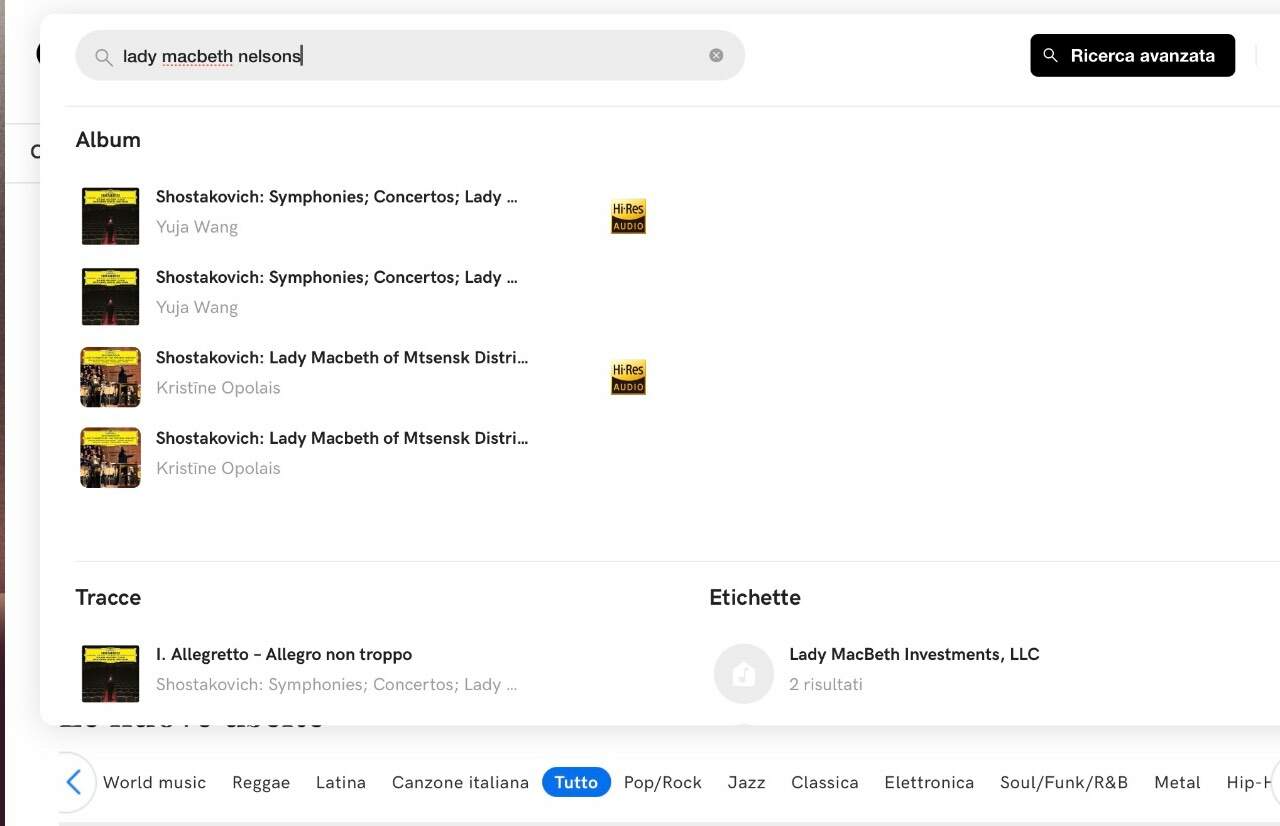Click the magnifier icon in the search field
Viewport: 1280px width, 826px height.
click(x=103, y=57)
